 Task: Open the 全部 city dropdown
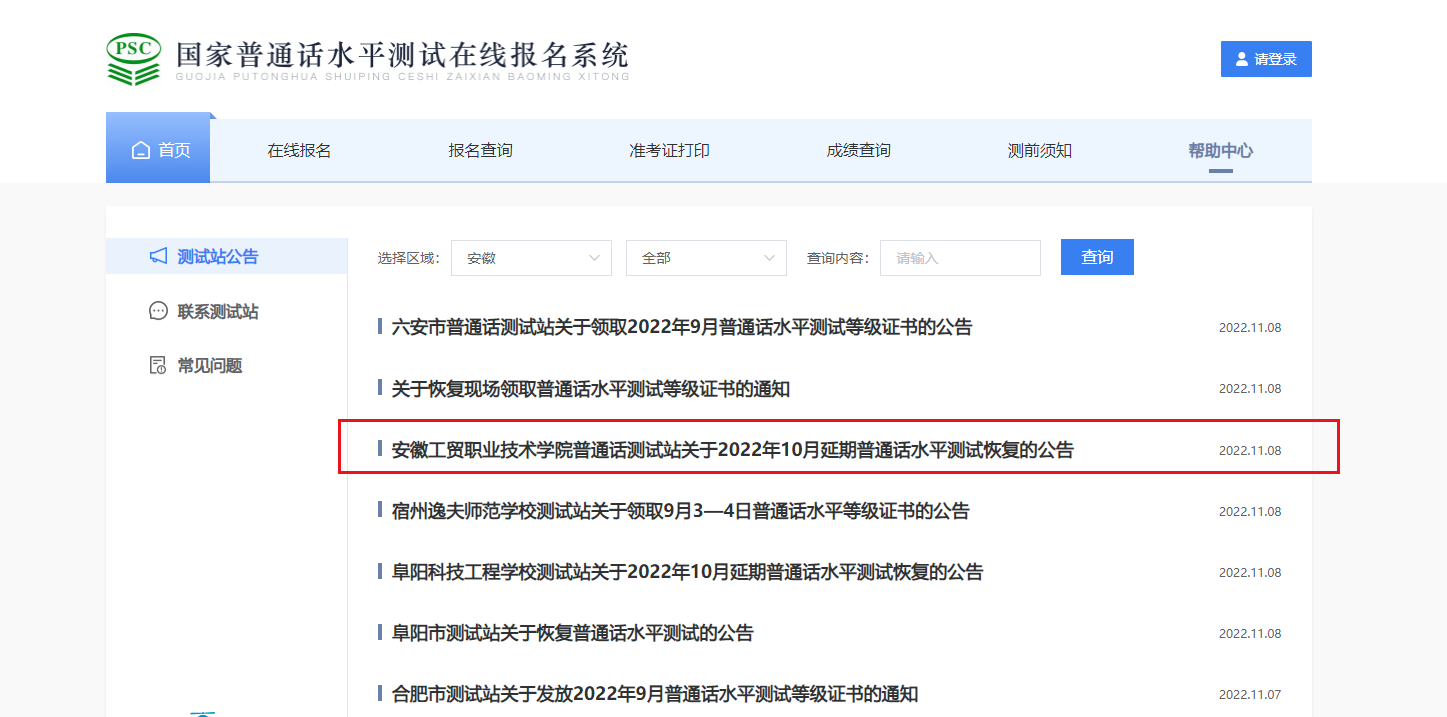(706, 258)
